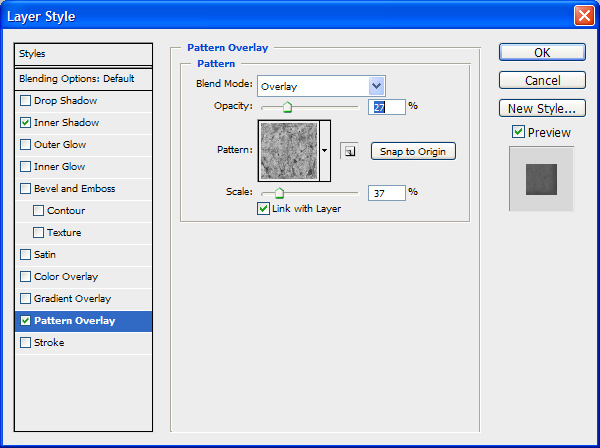This screenshot has height=448, width=600.
Task: Click the New Style... button
Action: click(x=542, y=108)
